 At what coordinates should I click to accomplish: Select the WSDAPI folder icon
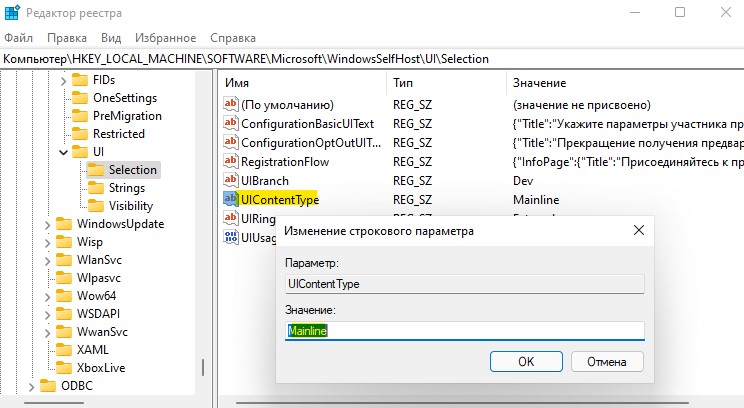[64, 314]
